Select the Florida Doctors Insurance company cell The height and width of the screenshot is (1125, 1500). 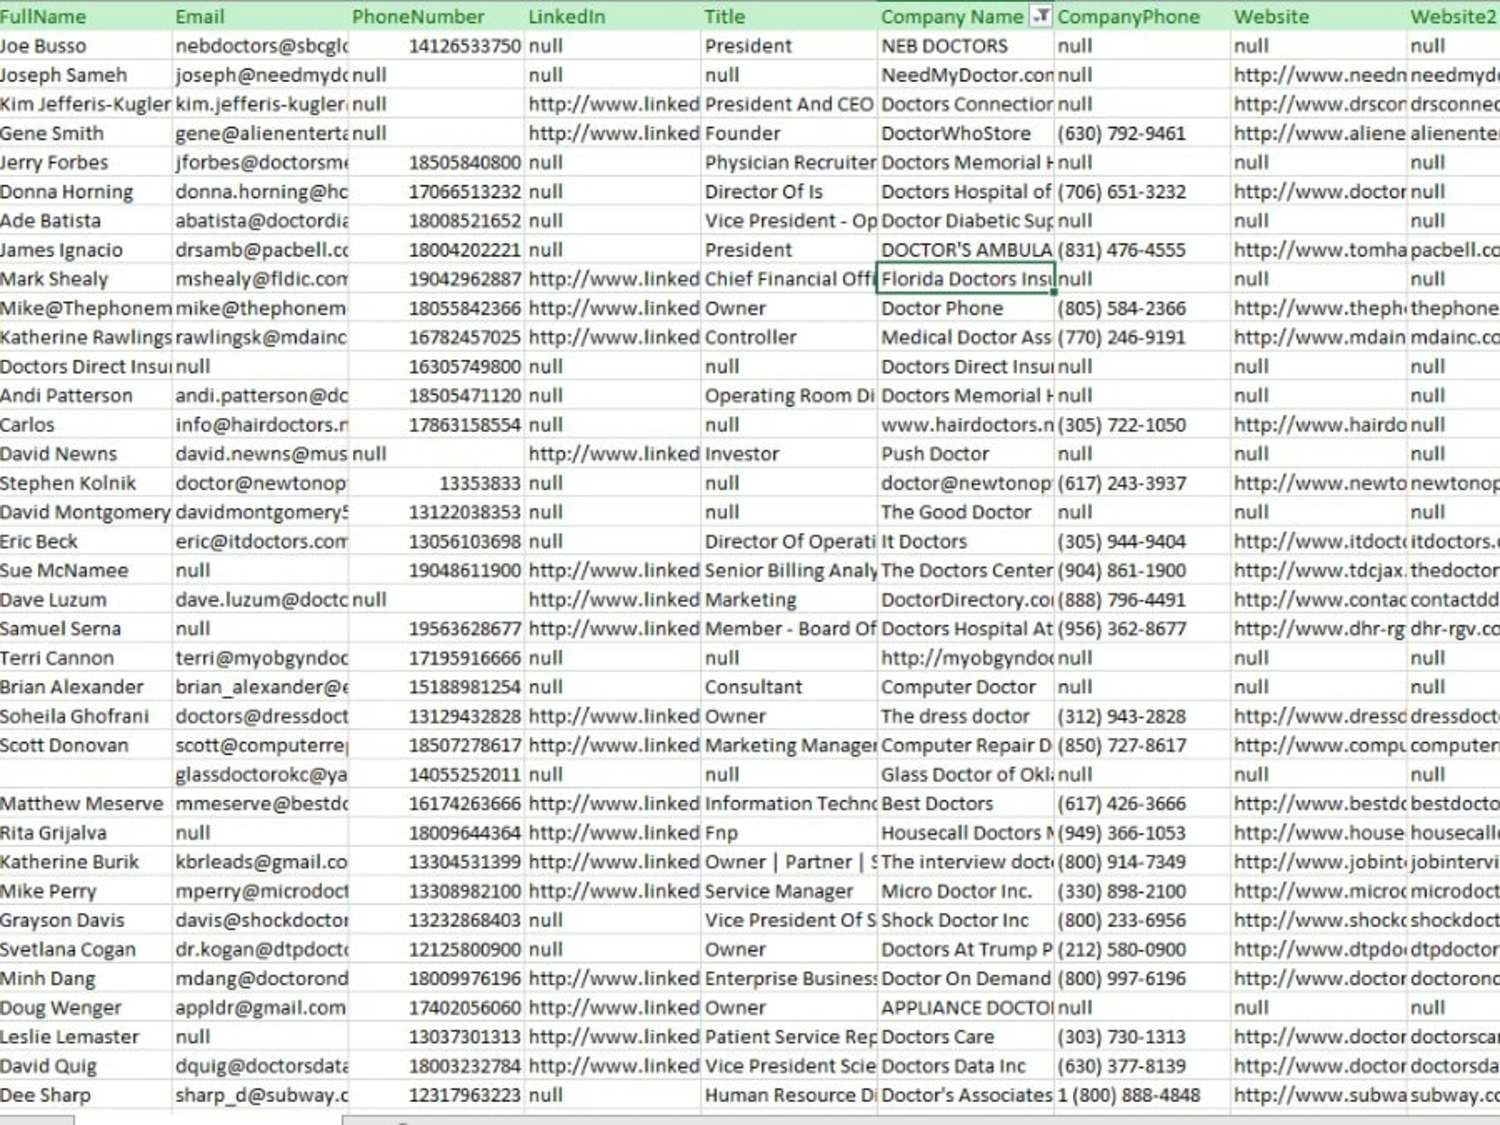click(966, 279)
